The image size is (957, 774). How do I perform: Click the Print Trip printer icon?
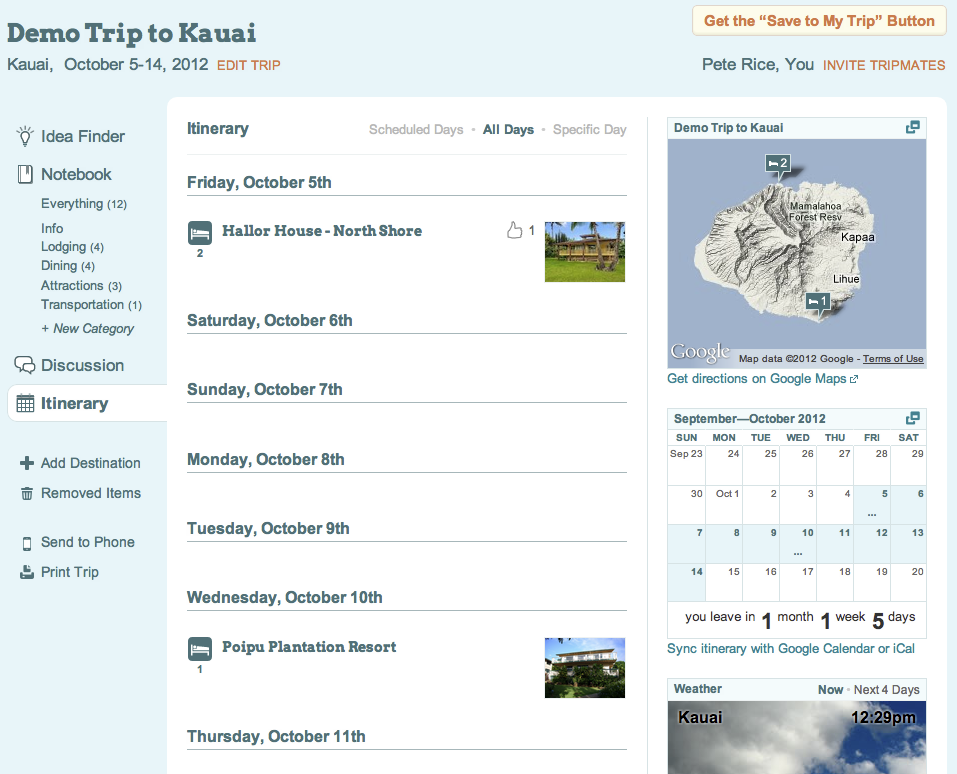27,573
